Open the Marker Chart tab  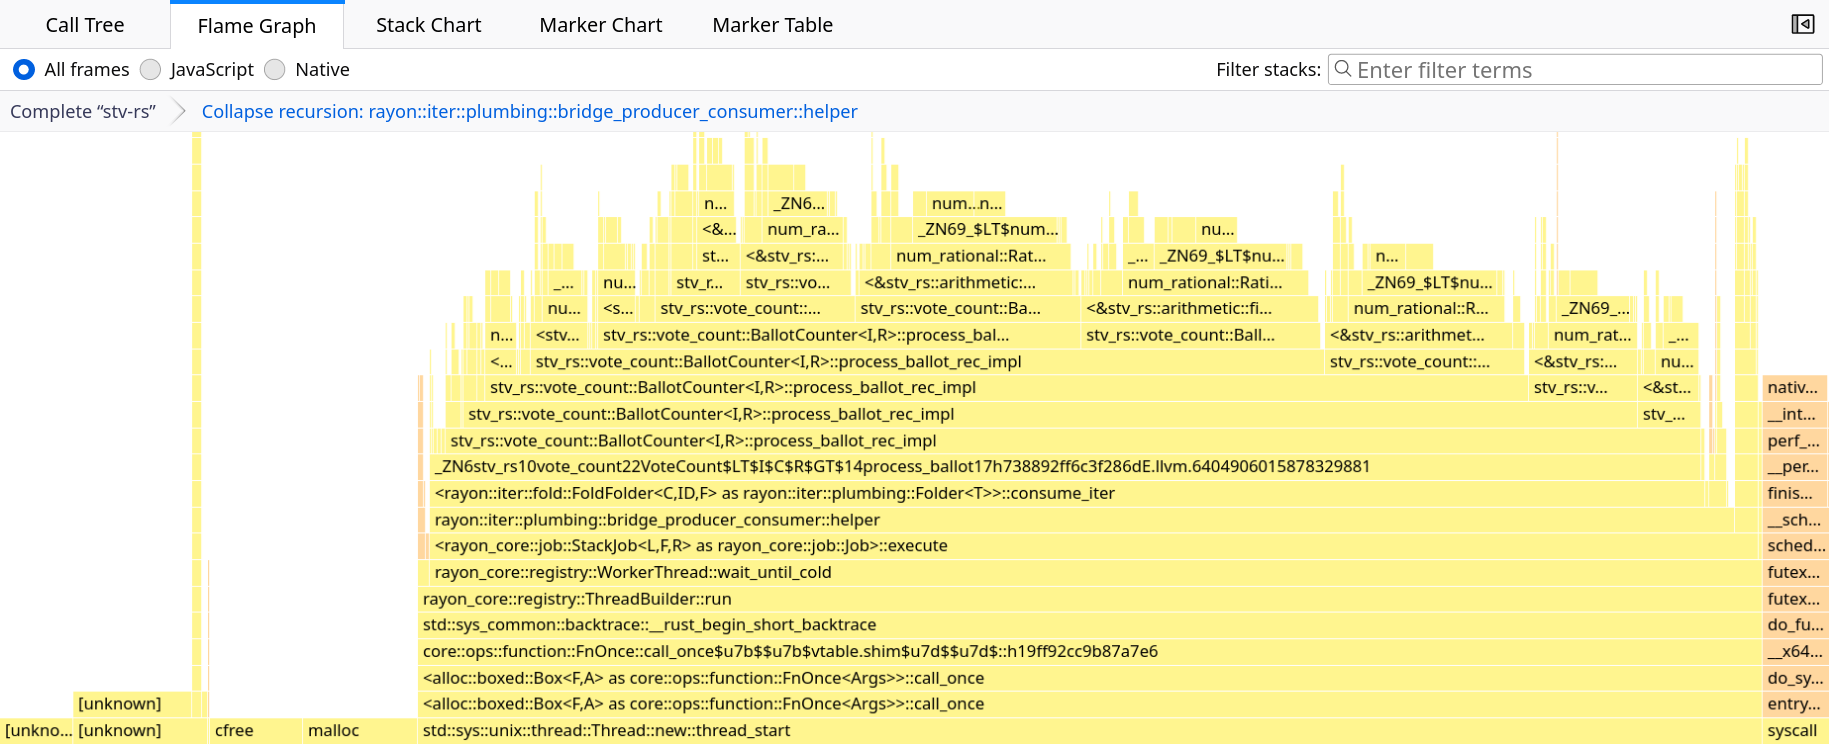point(600,25)
